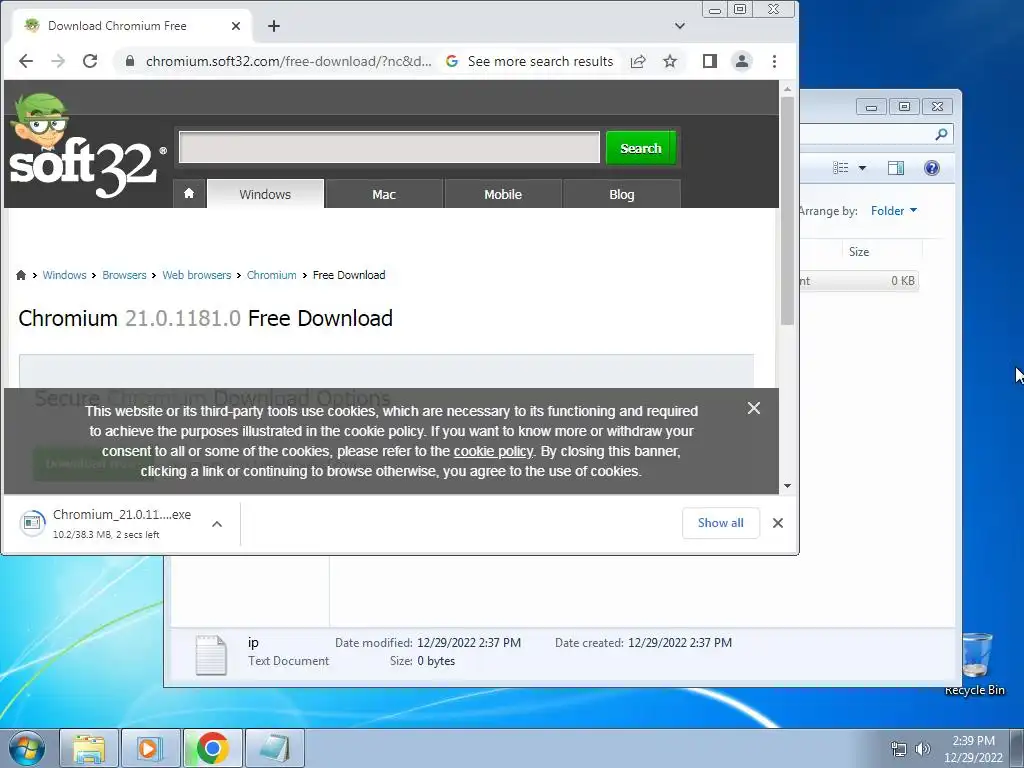Select the 0 KB file row in Explorer
Viewport: 1024px width, 768px height.
pos(859,281)
